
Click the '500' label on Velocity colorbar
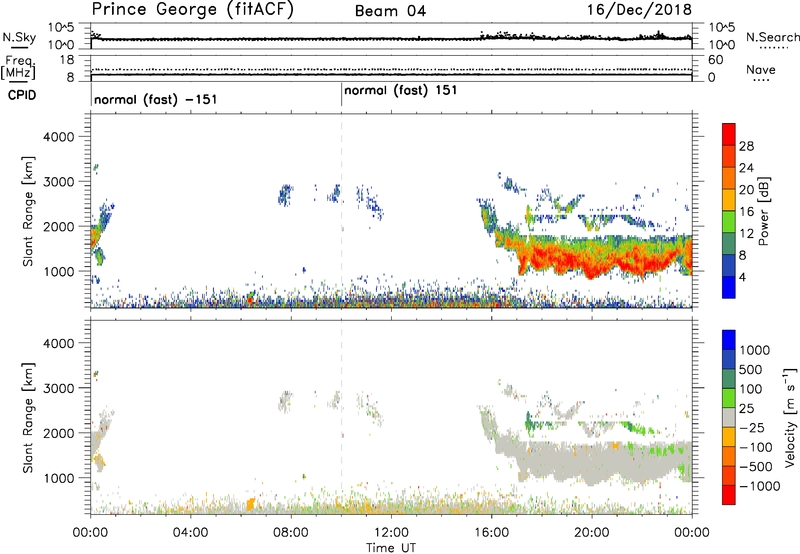pos(751,369)
